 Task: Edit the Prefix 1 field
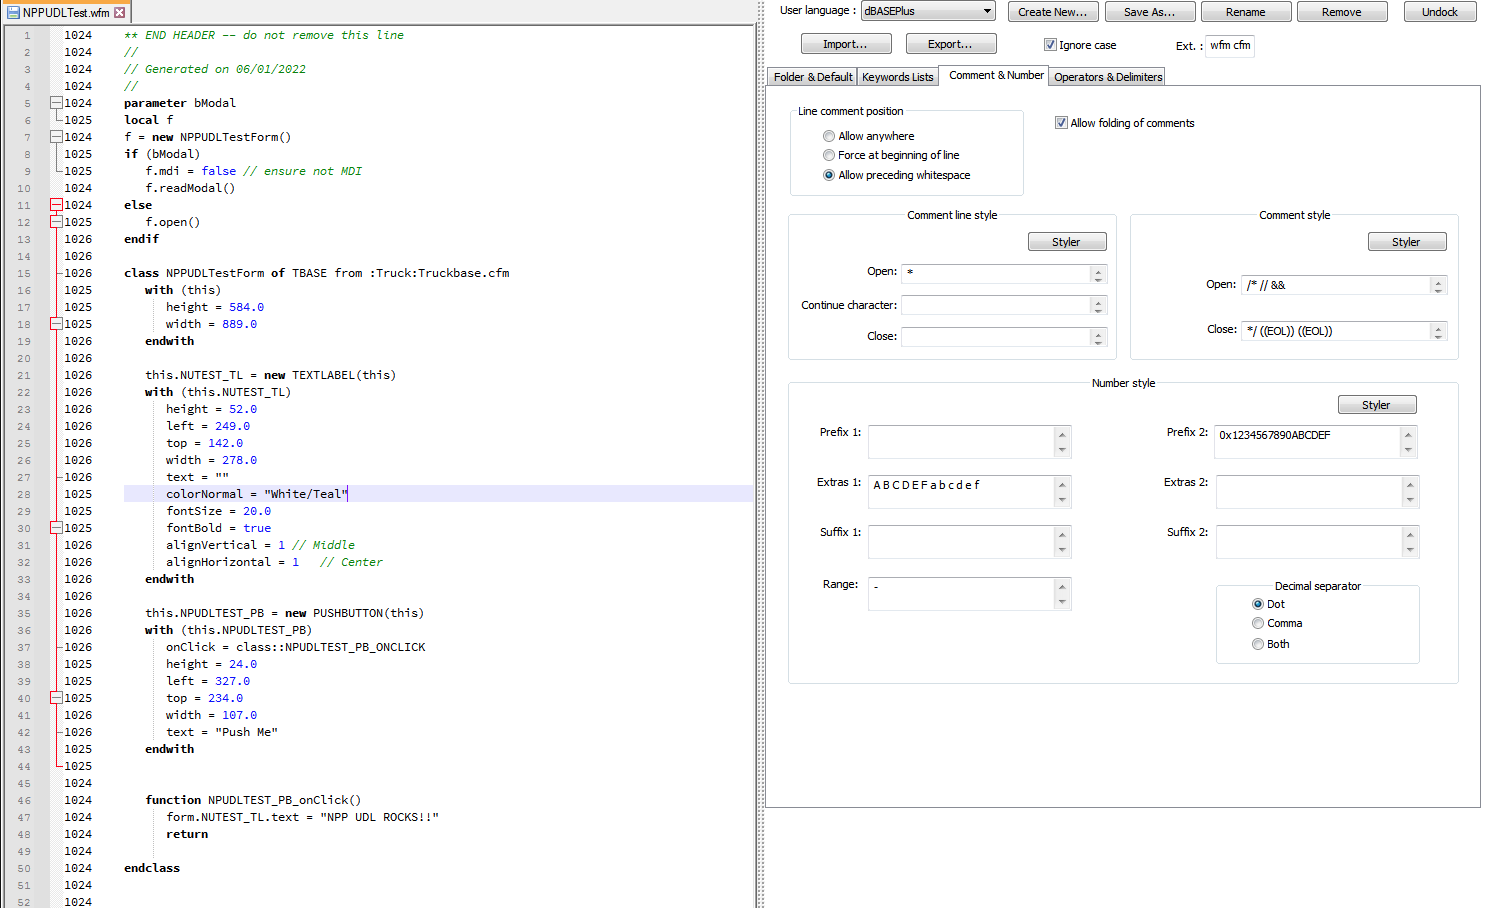[961, 441]
